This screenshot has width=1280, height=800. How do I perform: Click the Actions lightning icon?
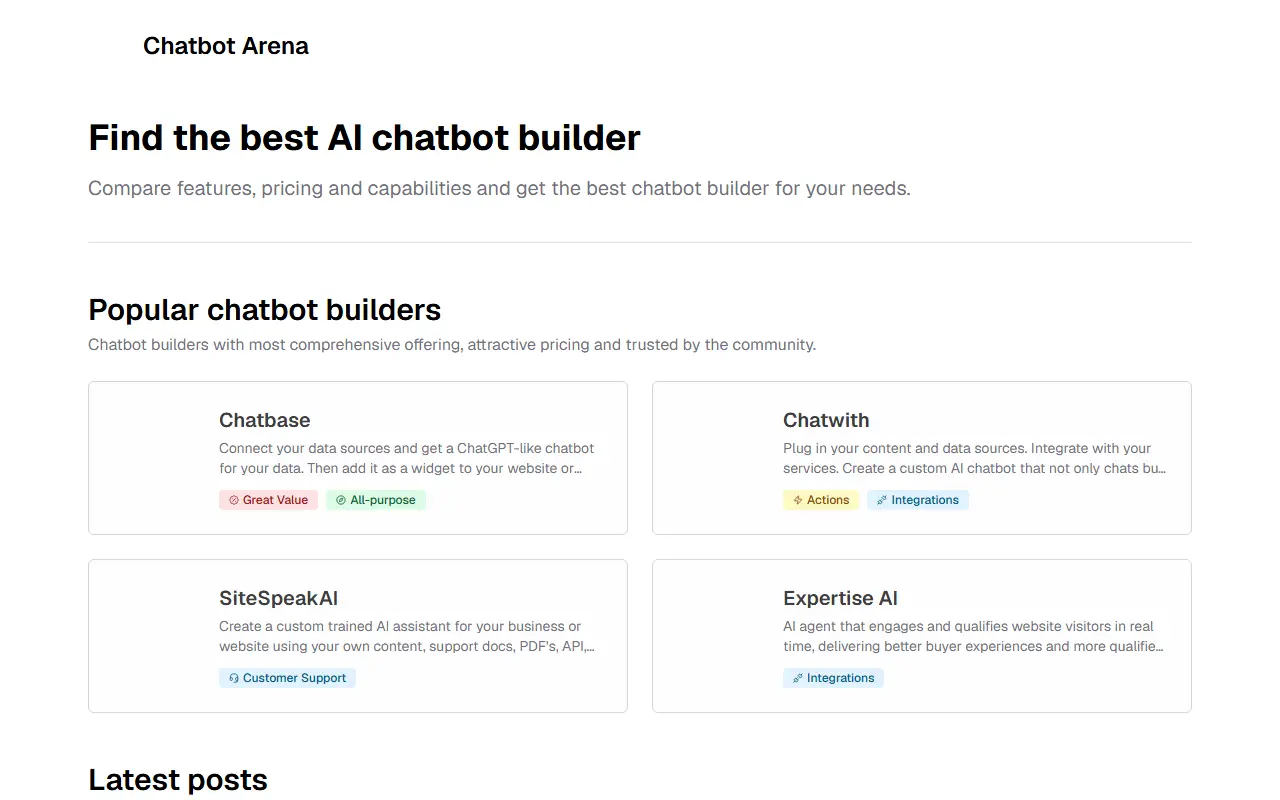798,500
